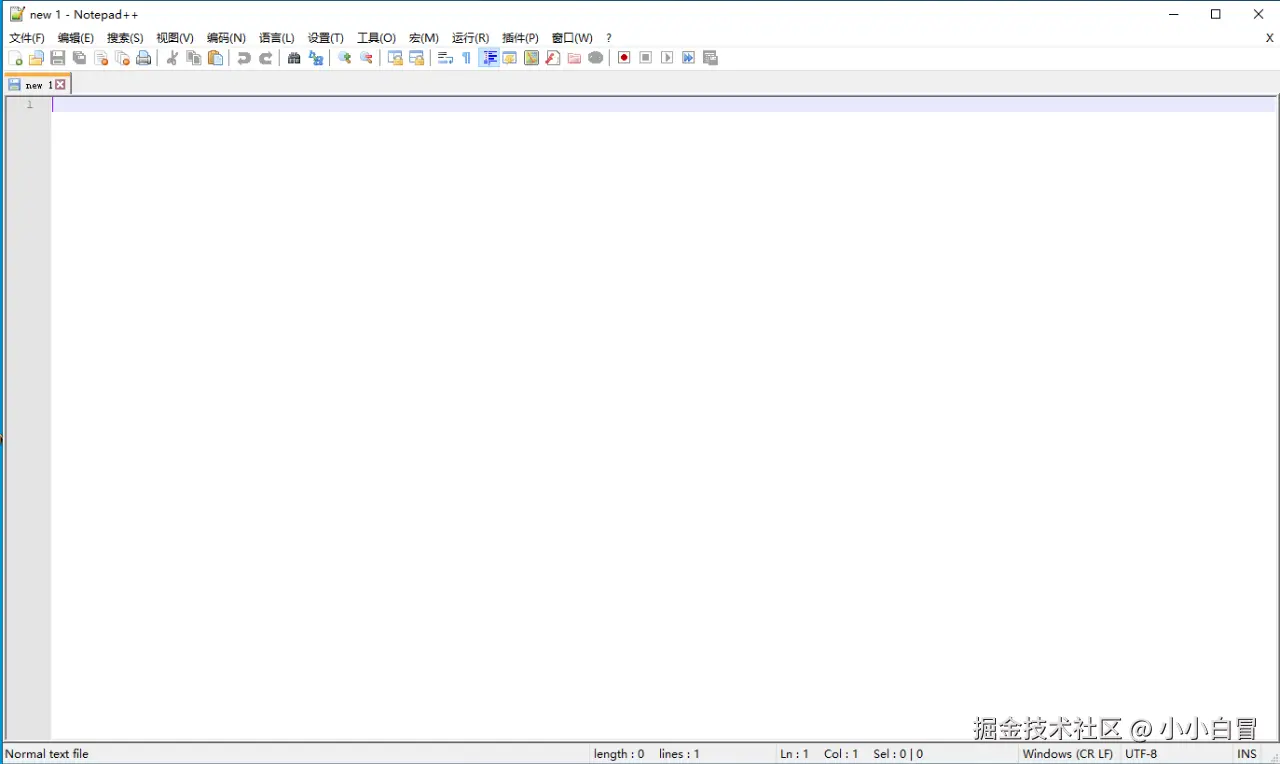
Task: Create a new document via toolbar
Action: [15, 58]
